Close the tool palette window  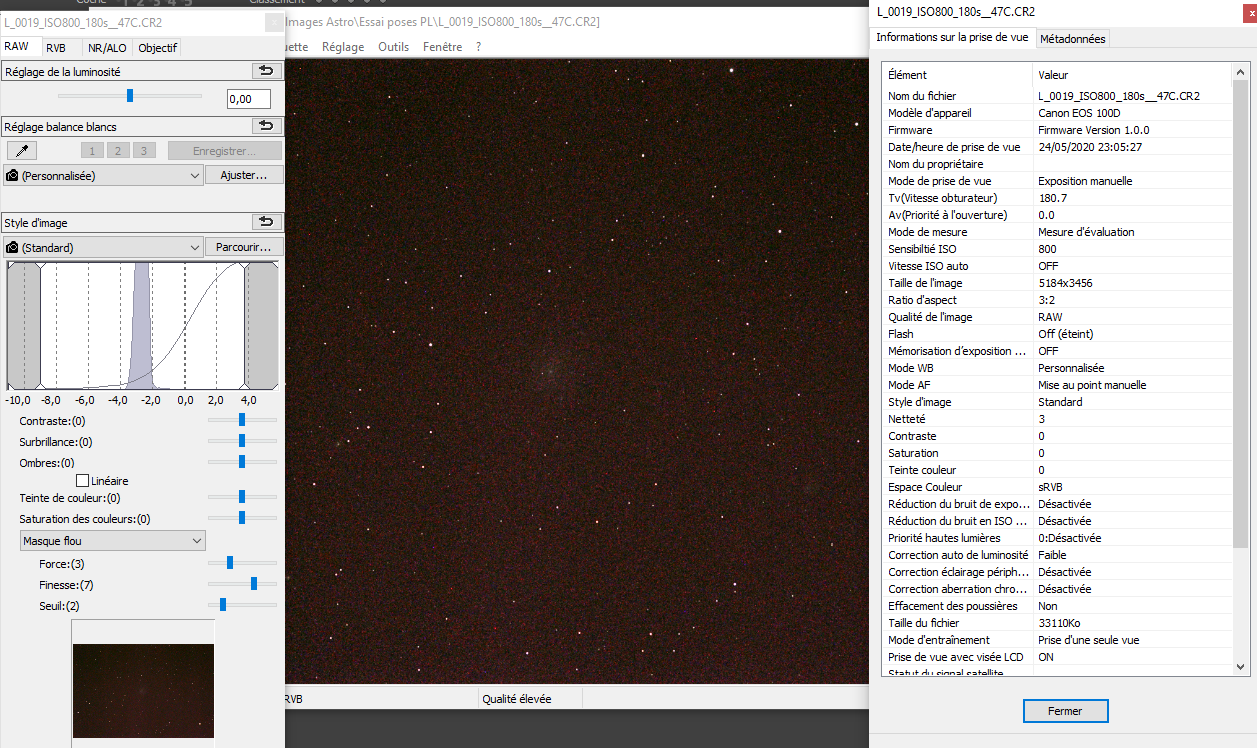tap(276, 21)
